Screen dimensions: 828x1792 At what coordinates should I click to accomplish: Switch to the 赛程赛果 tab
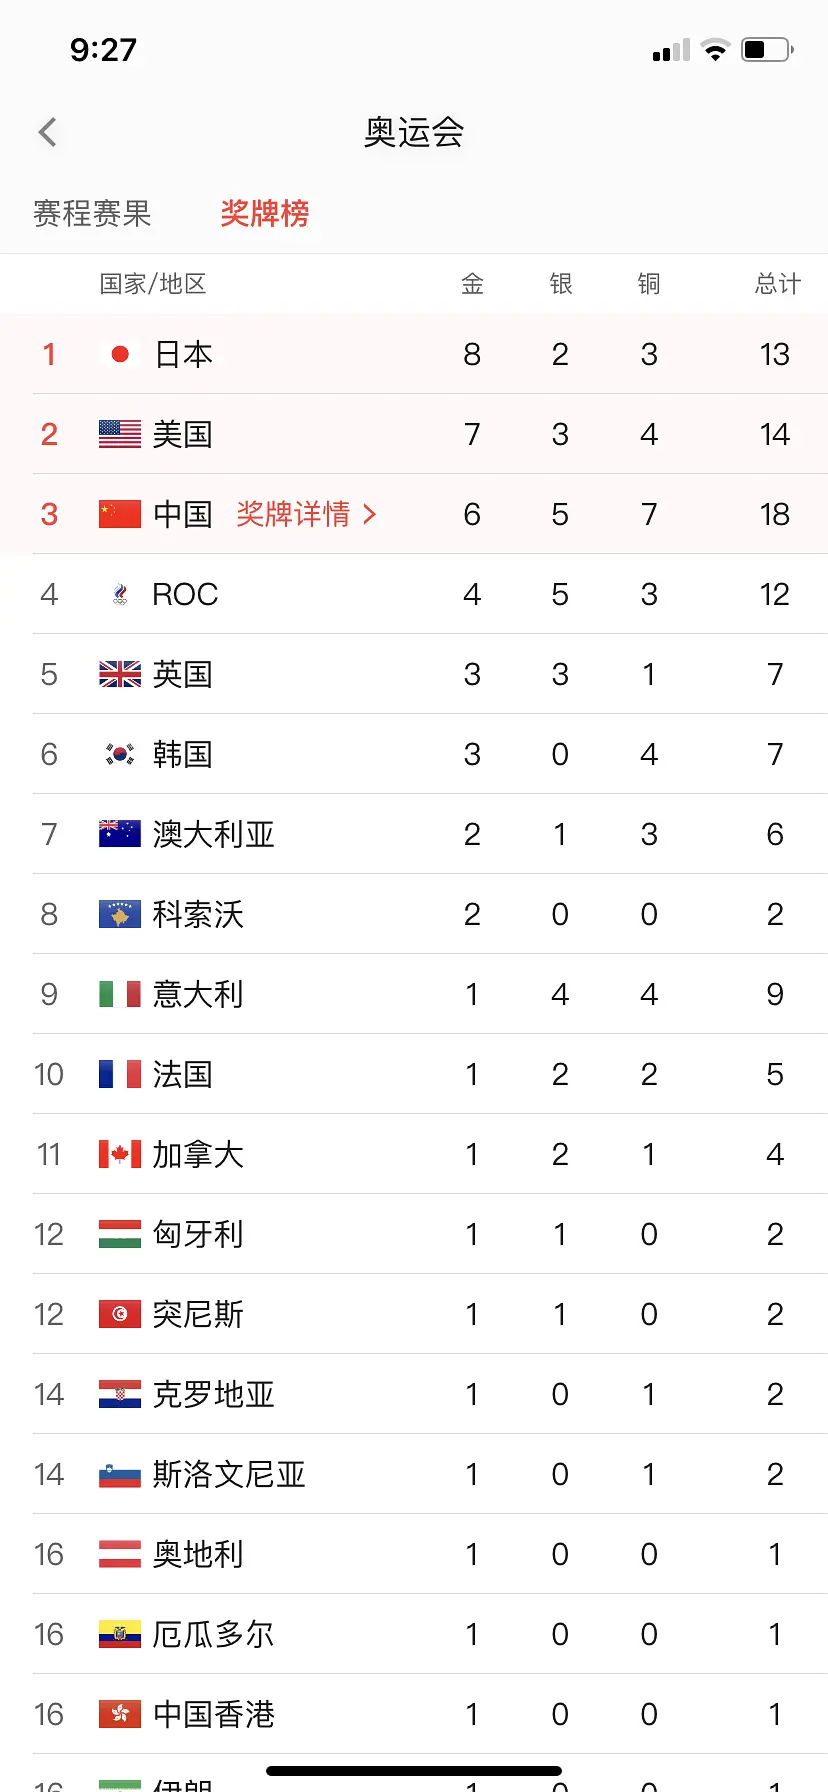click(92, 213)
